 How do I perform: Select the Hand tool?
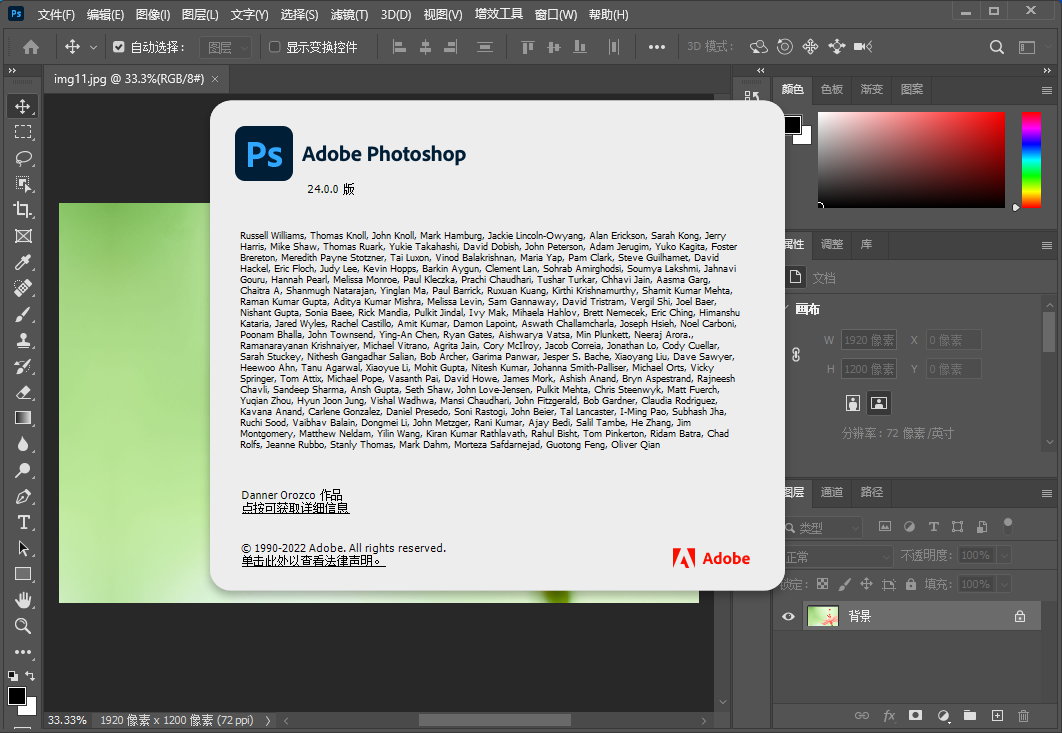click(22, 600)
